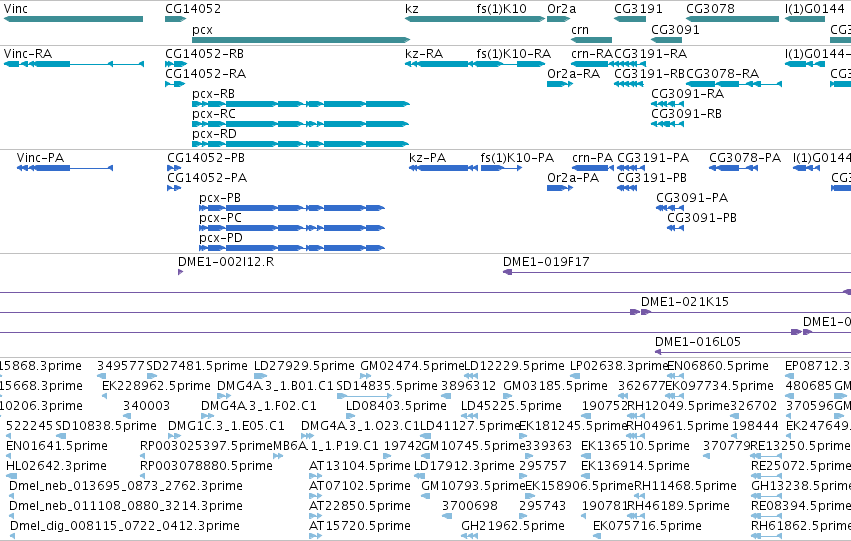The height and width of the screenshot is (541, 851).
Task: Select the AT13104.5prime EST label
Action: [x=360, y=466]
